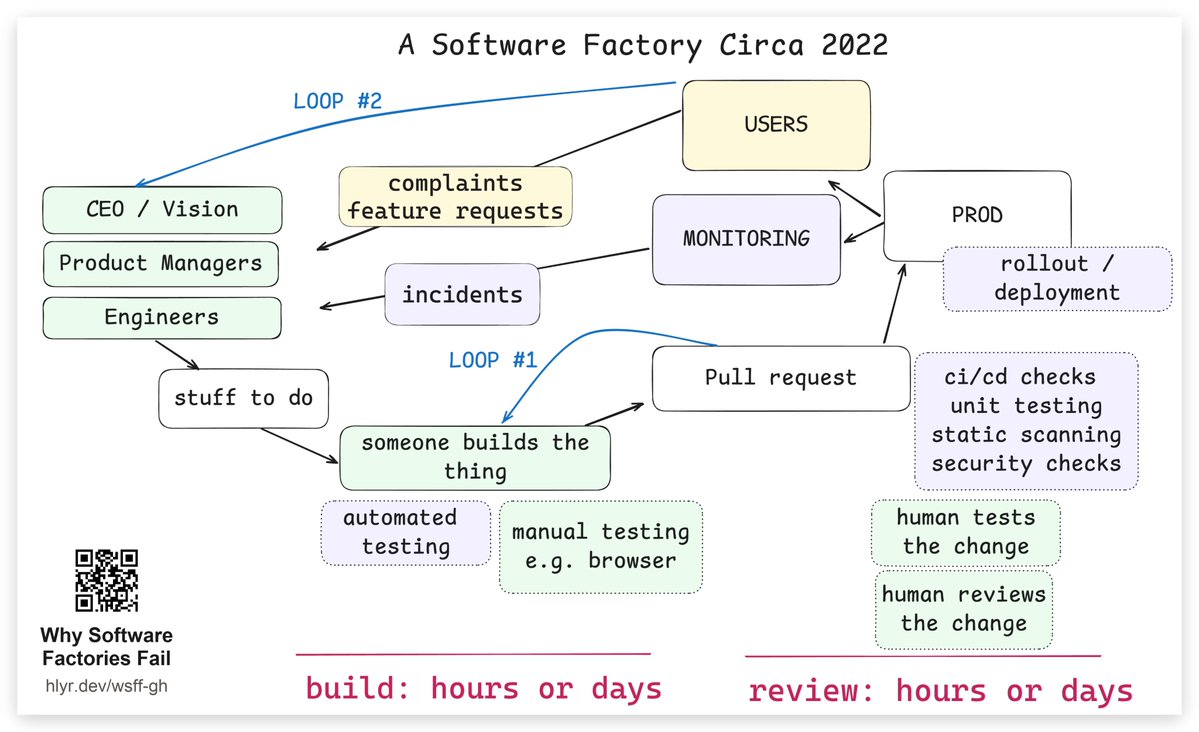This screenshot has width=1199, height=732.
Task: Click the rollout / deployment note
Action: click(1058, 278)
